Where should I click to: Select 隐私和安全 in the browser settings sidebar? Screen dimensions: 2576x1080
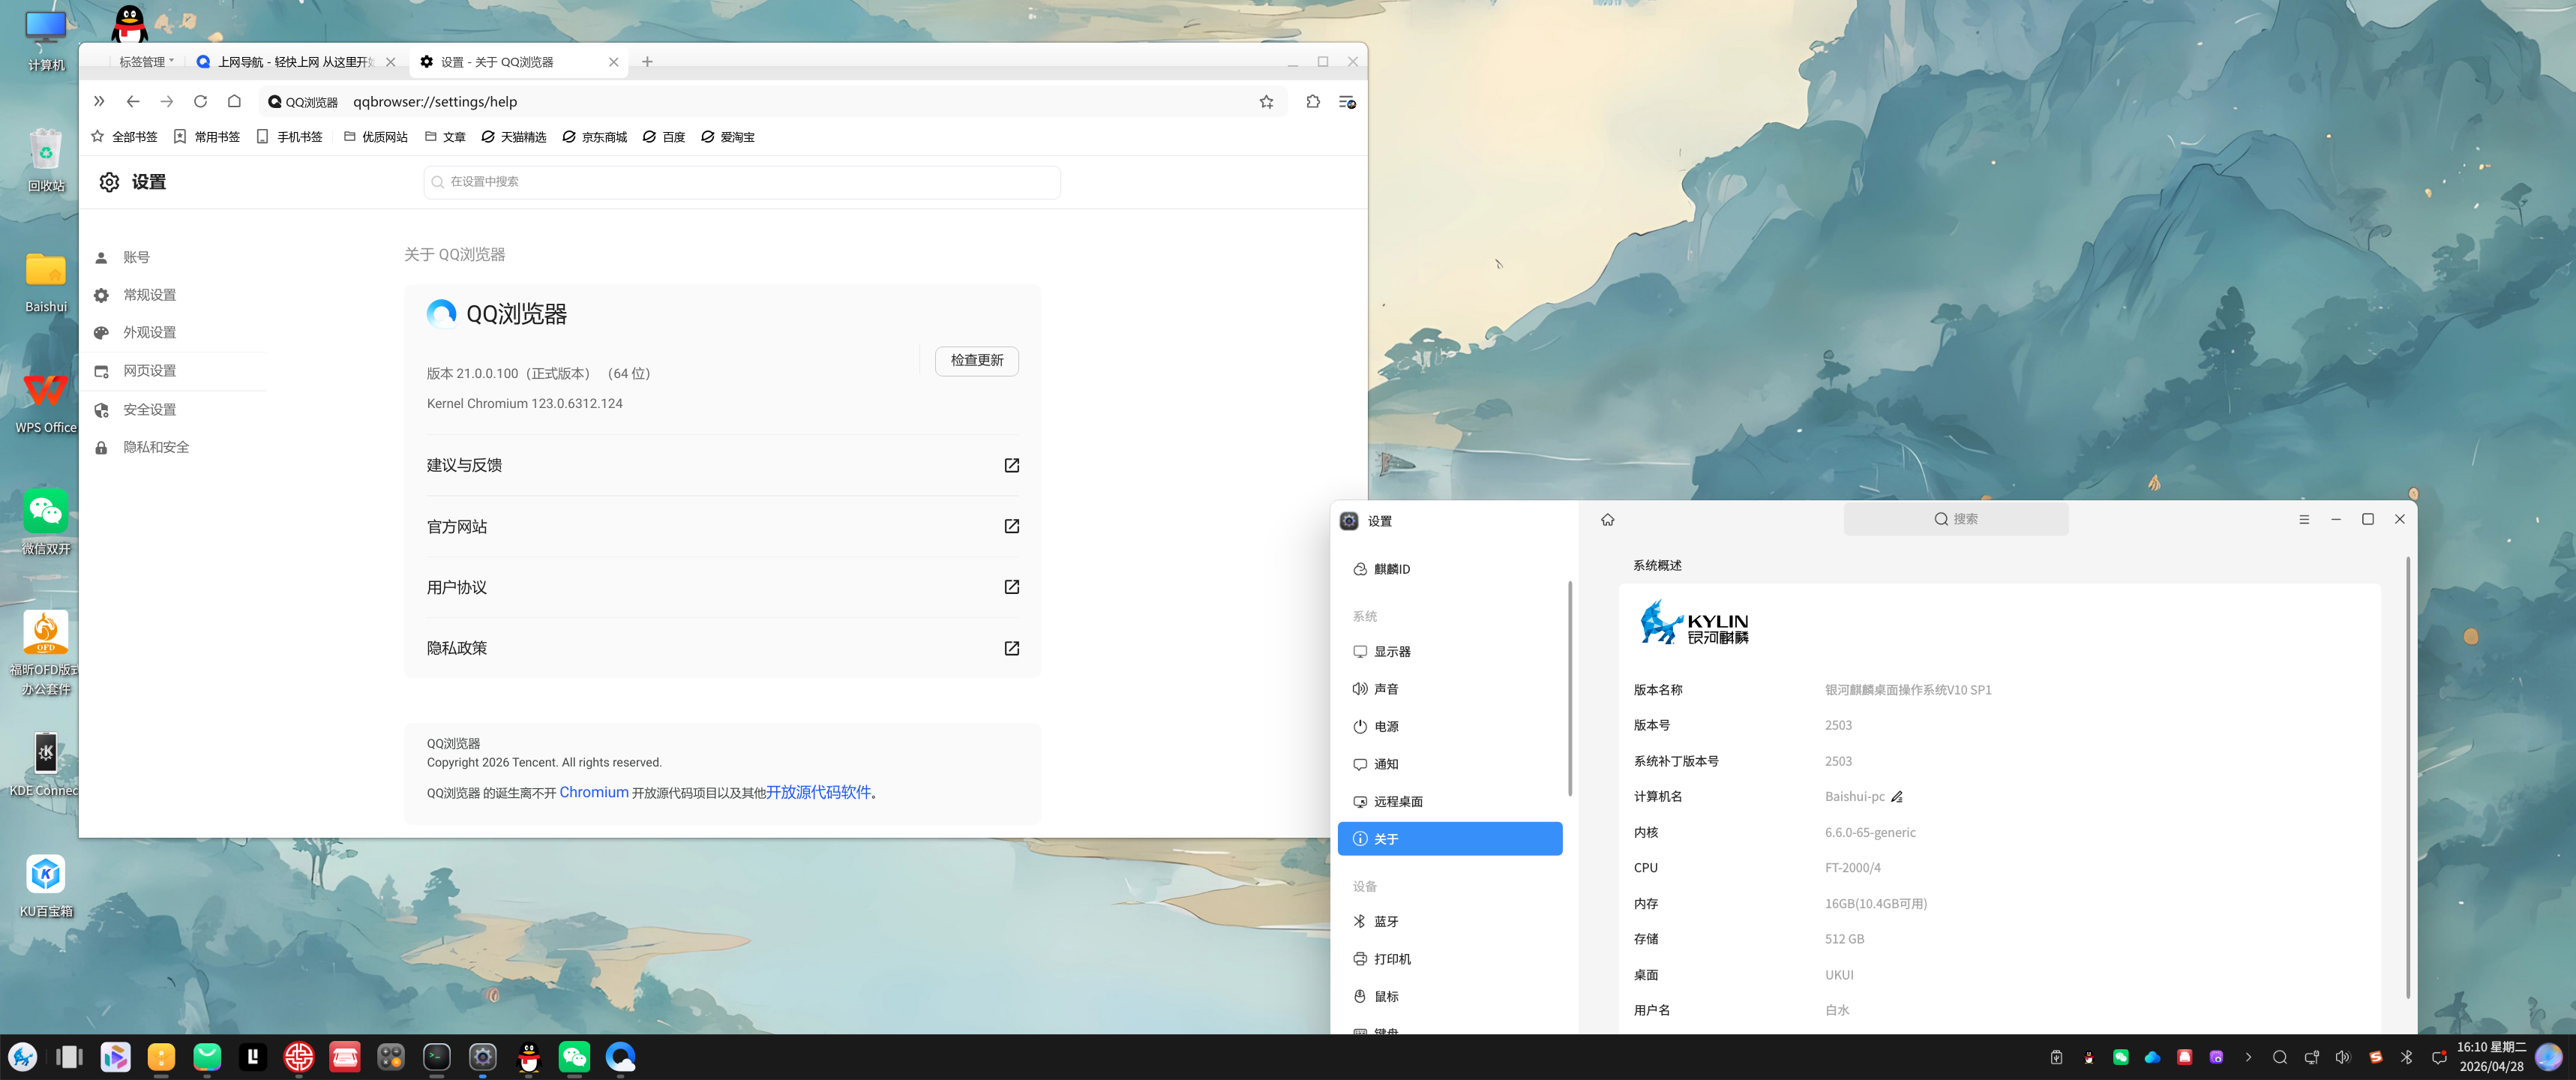coord(155,447)
